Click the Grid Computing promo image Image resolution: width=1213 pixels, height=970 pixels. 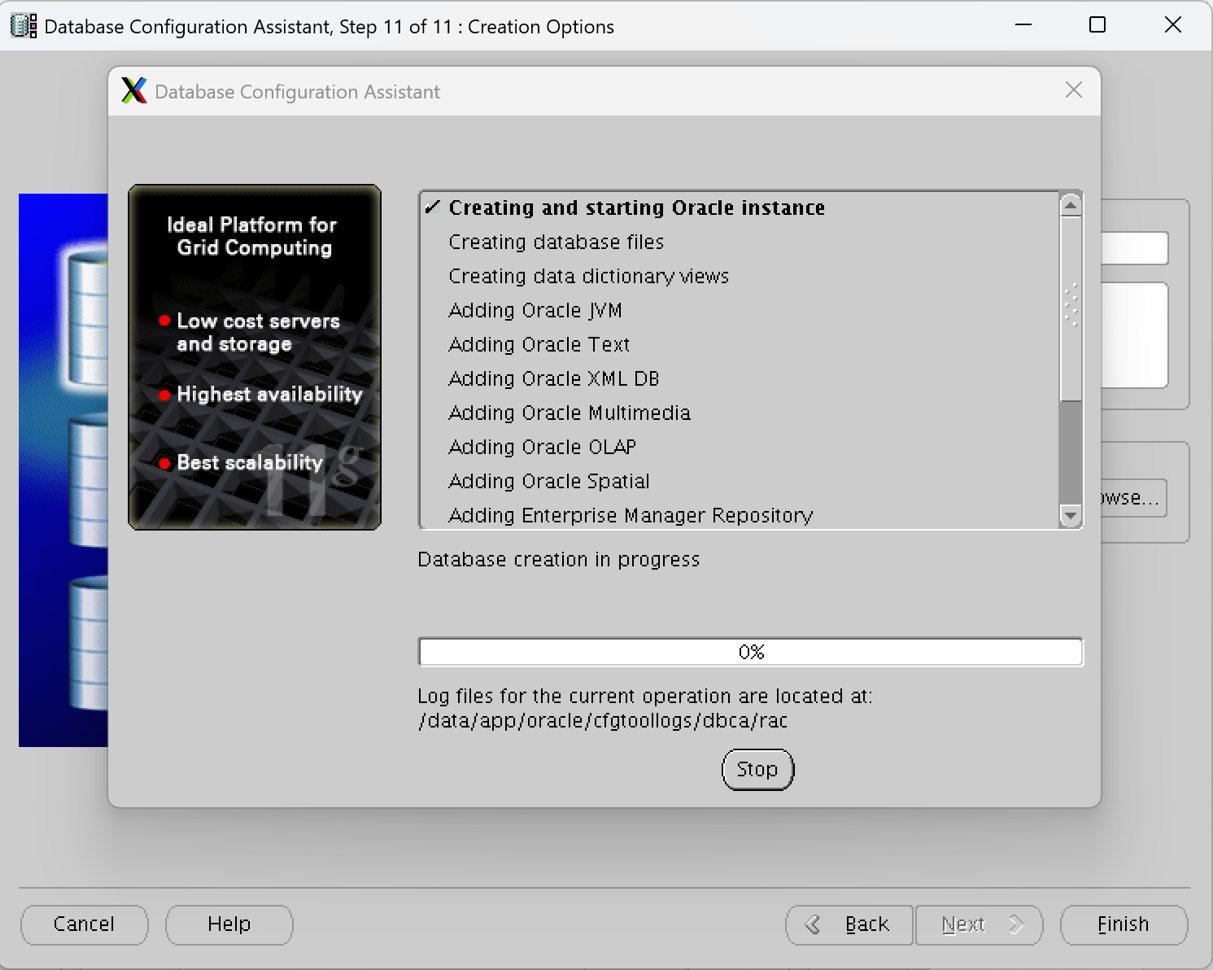click(x=255, y=357)
